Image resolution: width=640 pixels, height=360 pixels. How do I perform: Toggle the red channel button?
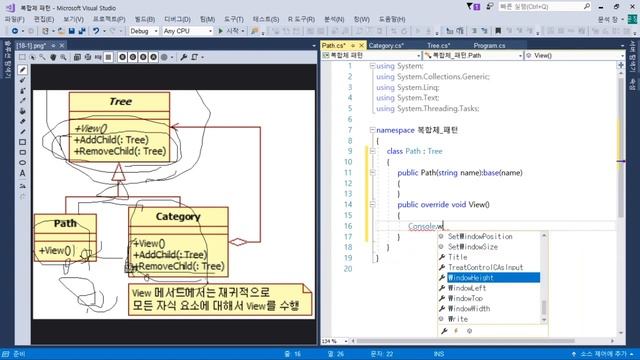pos(122,57)
